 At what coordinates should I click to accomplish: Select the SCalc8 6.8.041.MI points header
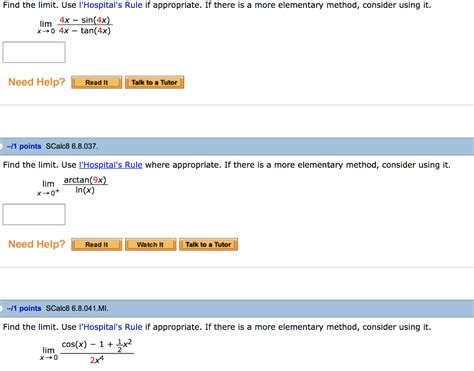237,308
